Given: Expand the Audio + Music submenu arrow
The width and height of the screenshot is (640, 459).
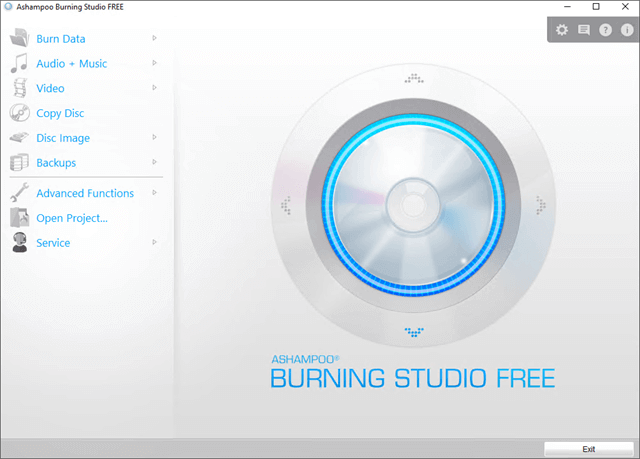Looking at the screenshot, I should tap(154, 63).
